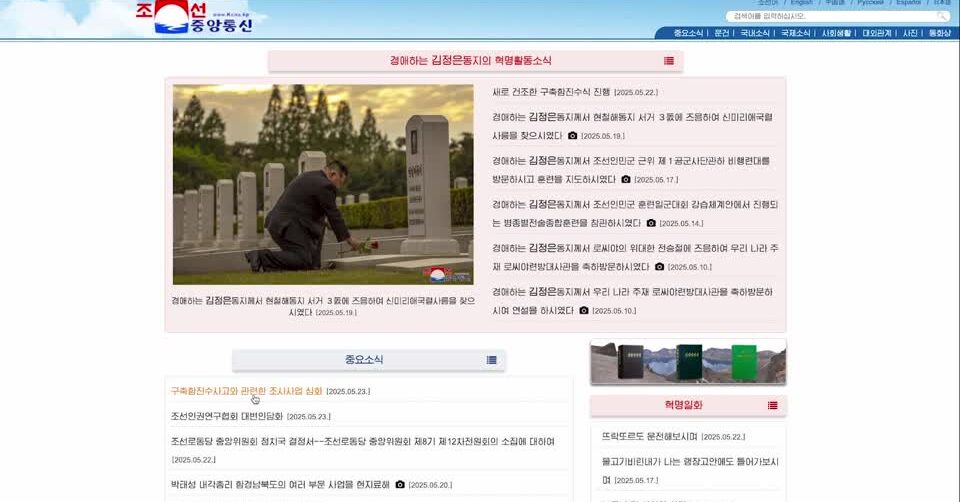
Task: Open article 조선인권연구협회 대변인담화
Action: 225,416
